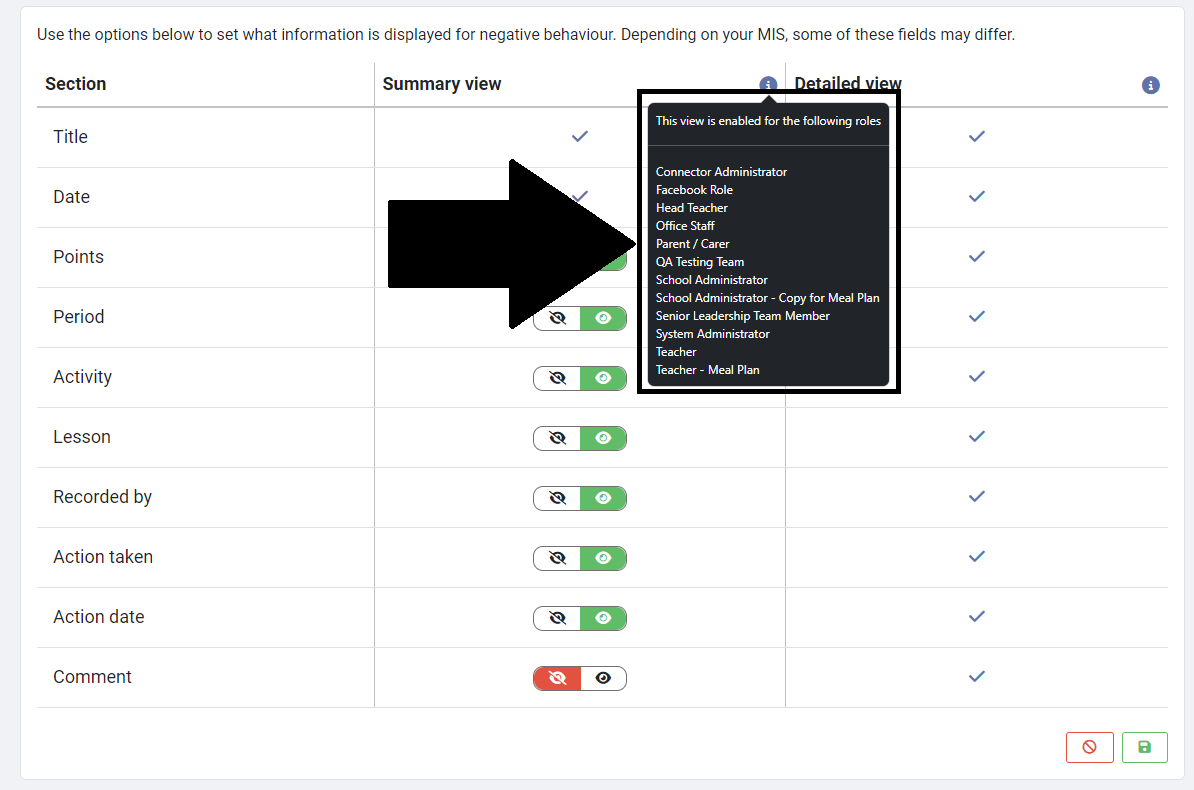Click the Summary view checkmark for Title
The width and height of the screenshot is (1194, 790).
579,136
